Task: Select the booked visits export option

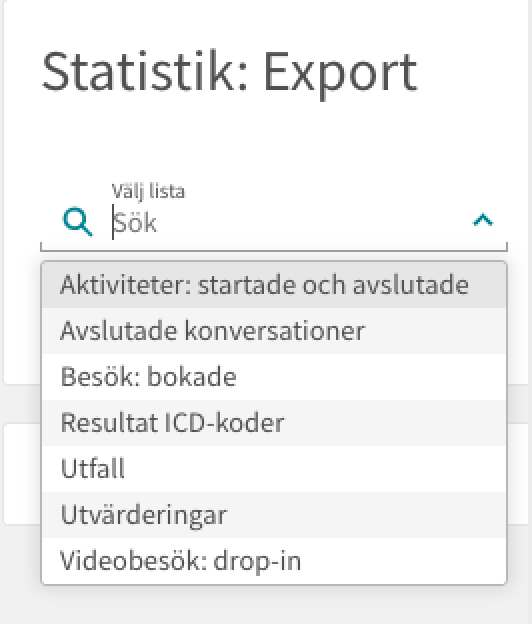Action: [x=274, y=377]
